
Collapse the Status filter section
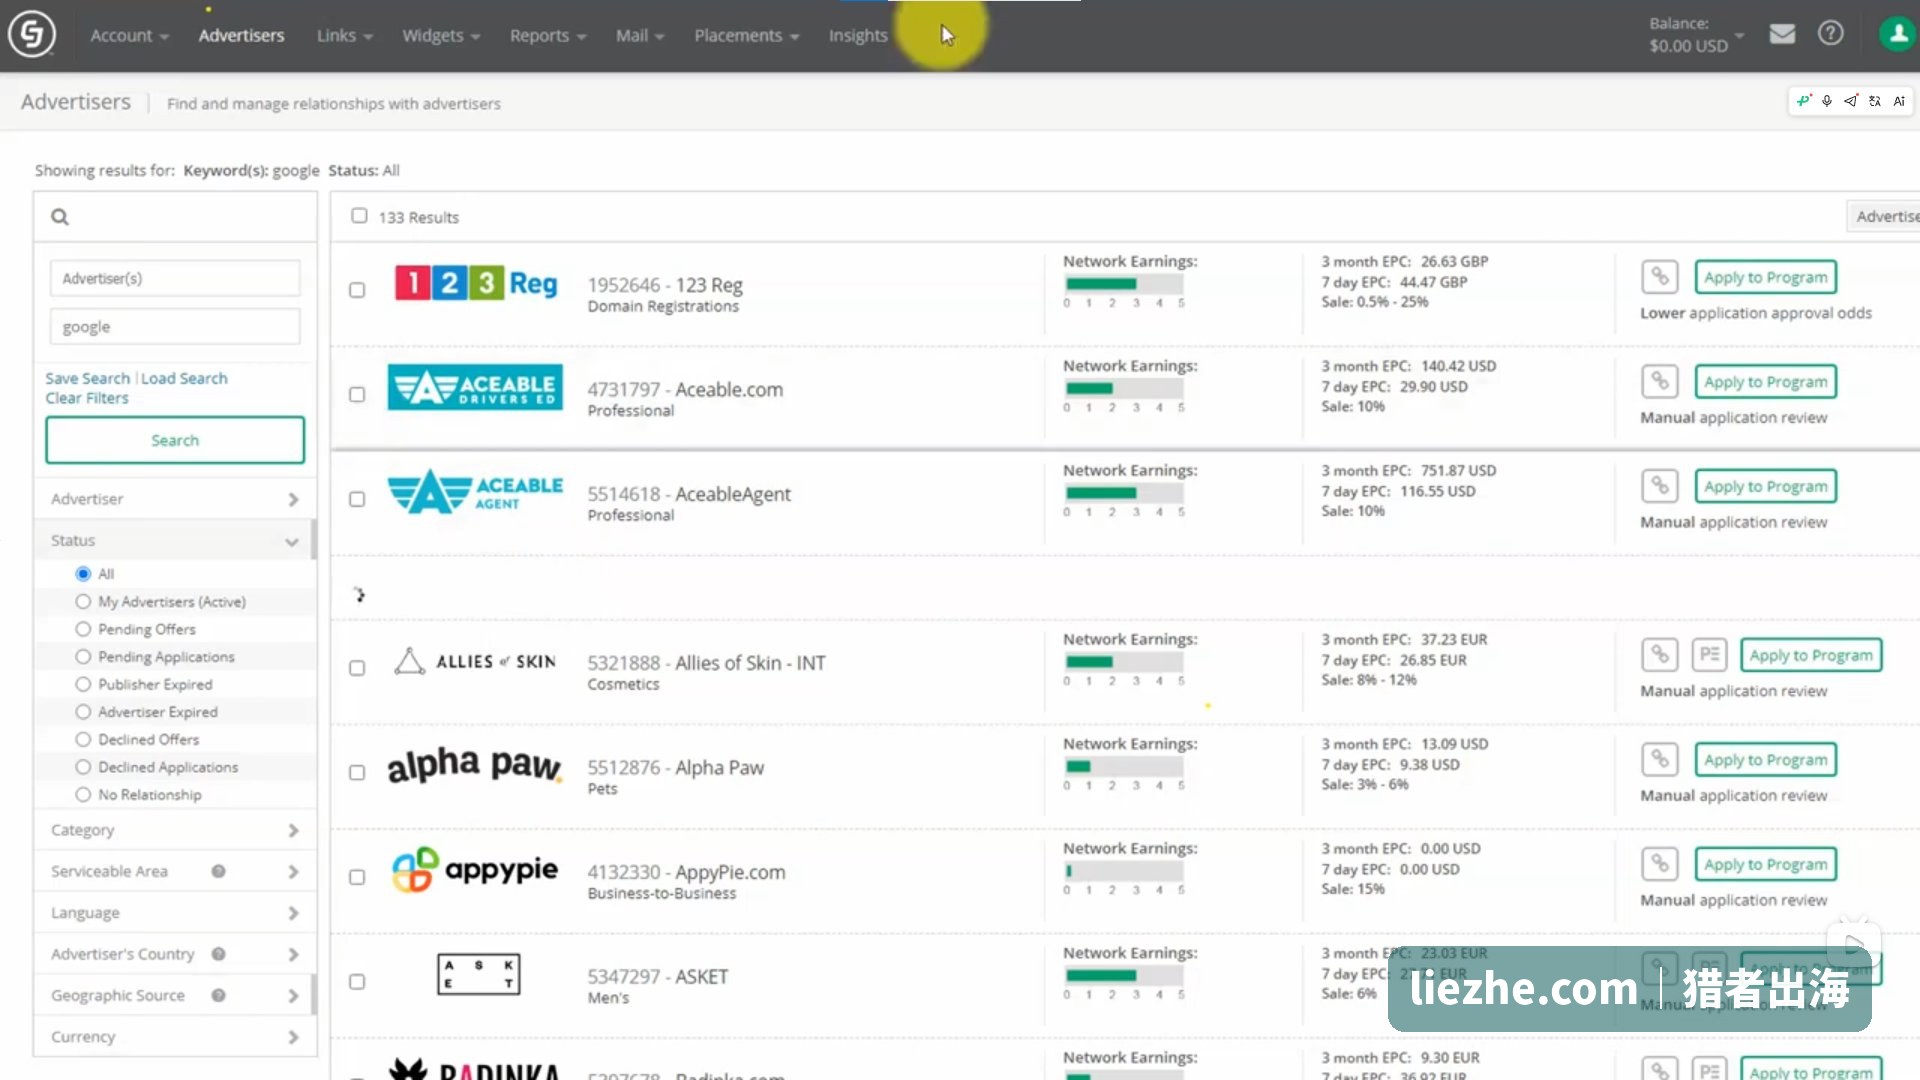[x=175, y=540]
